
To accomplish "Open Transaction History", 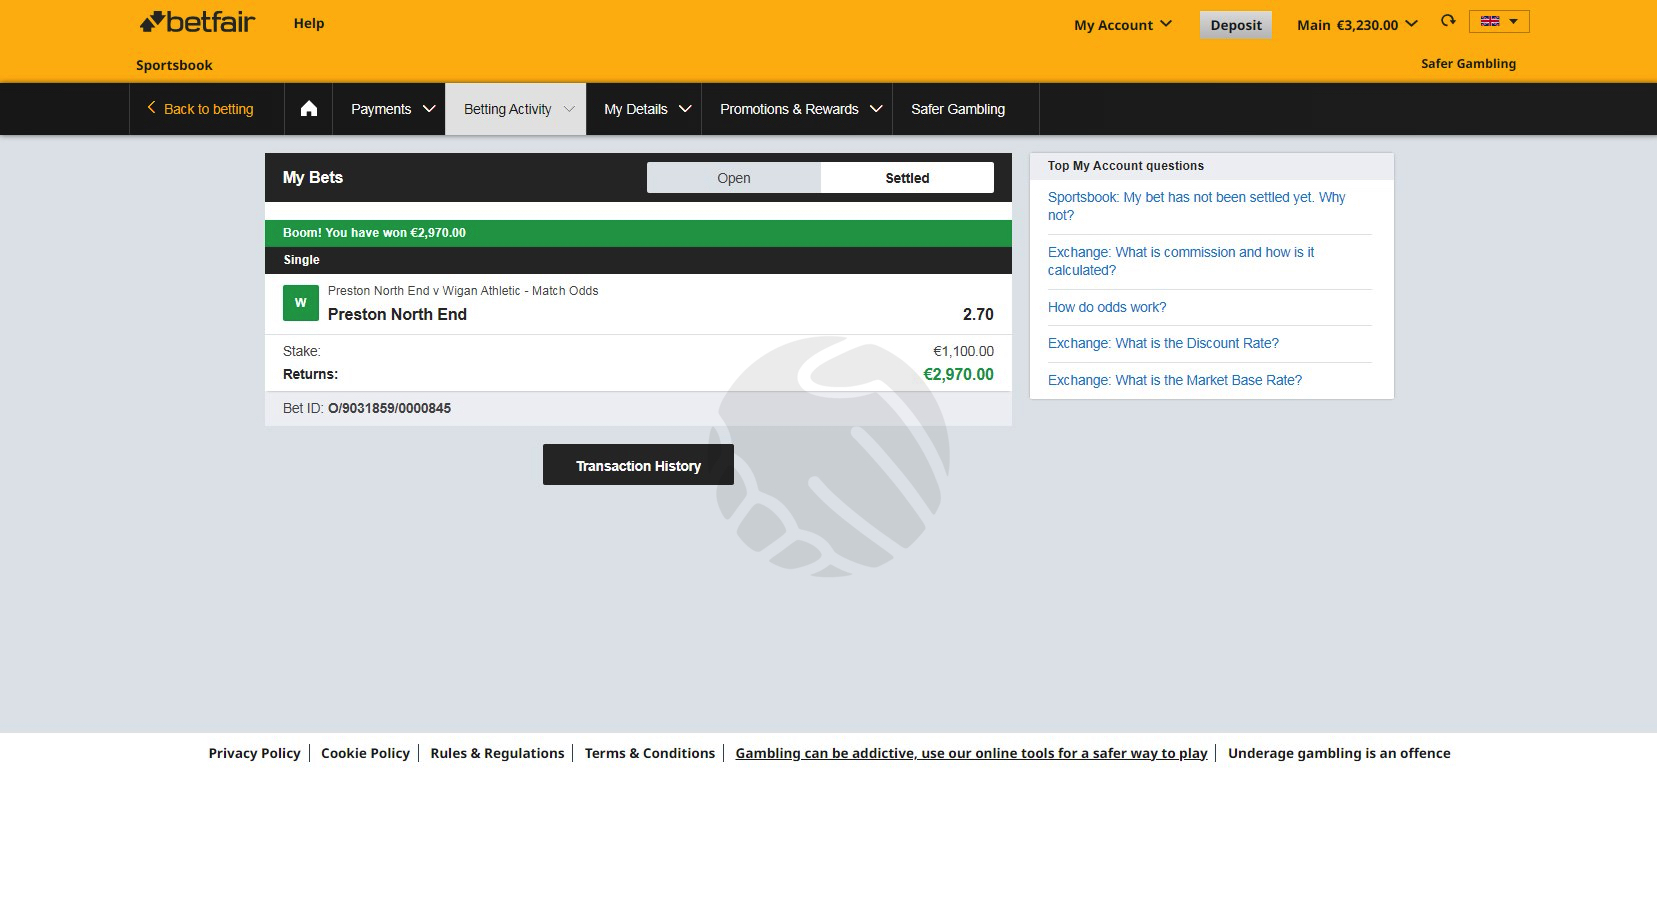I will click(x=638, y=465).
